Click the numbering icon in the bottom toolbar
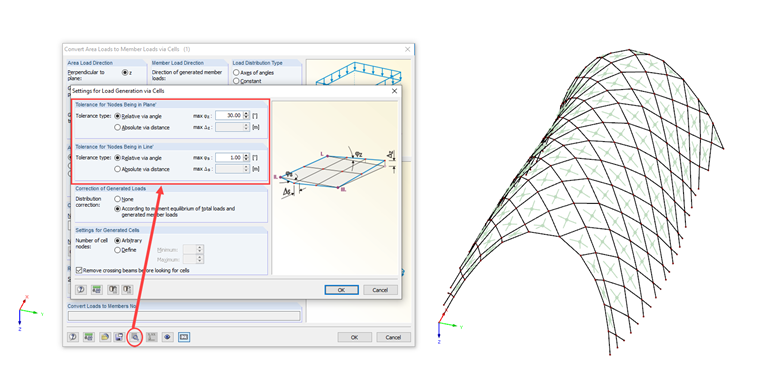The width and height of the screenshot is (760, 374). pyautogui.click(x=152, y=337)
